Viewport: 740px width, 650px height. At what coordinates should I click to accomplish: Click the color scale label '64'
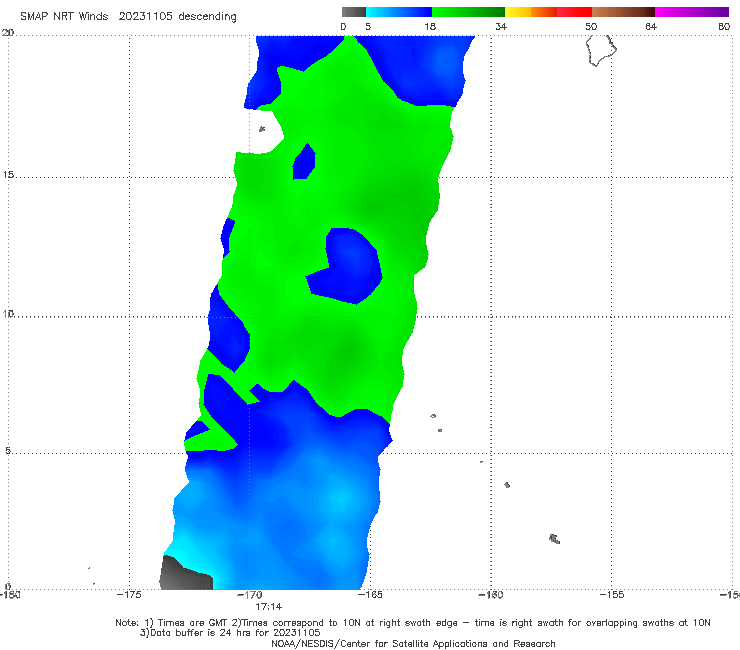tap(651, 26)
